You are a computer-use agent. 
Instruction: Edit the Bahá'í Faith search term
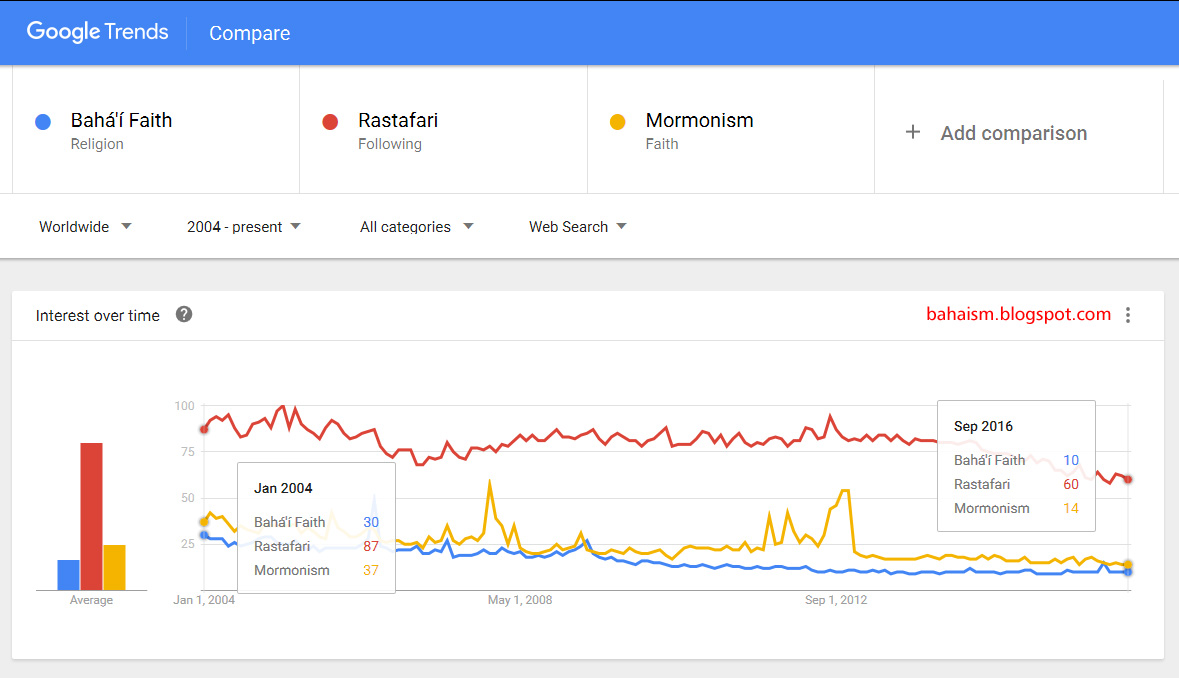121,121
